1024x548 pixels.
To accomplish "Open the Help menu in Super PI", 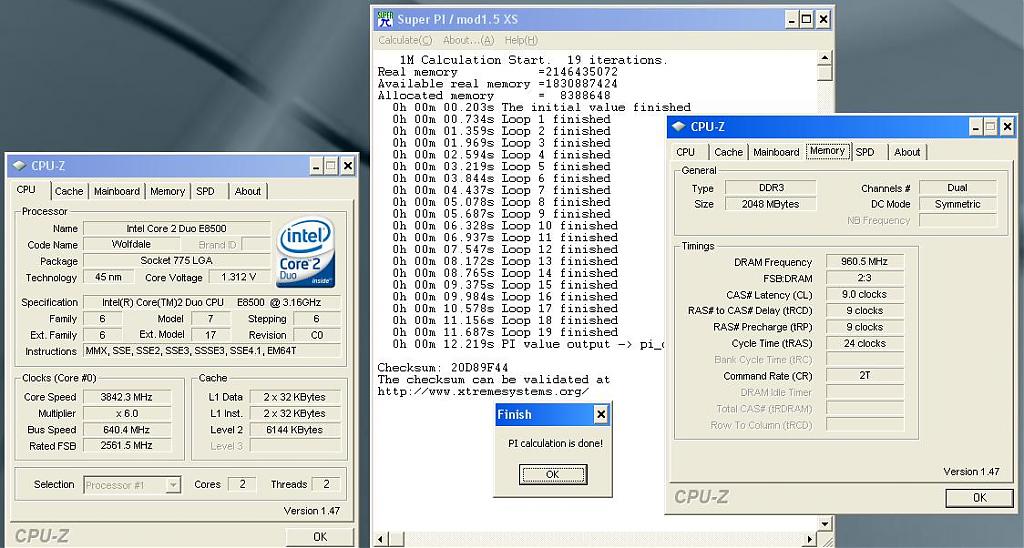I will coord(521,40).
